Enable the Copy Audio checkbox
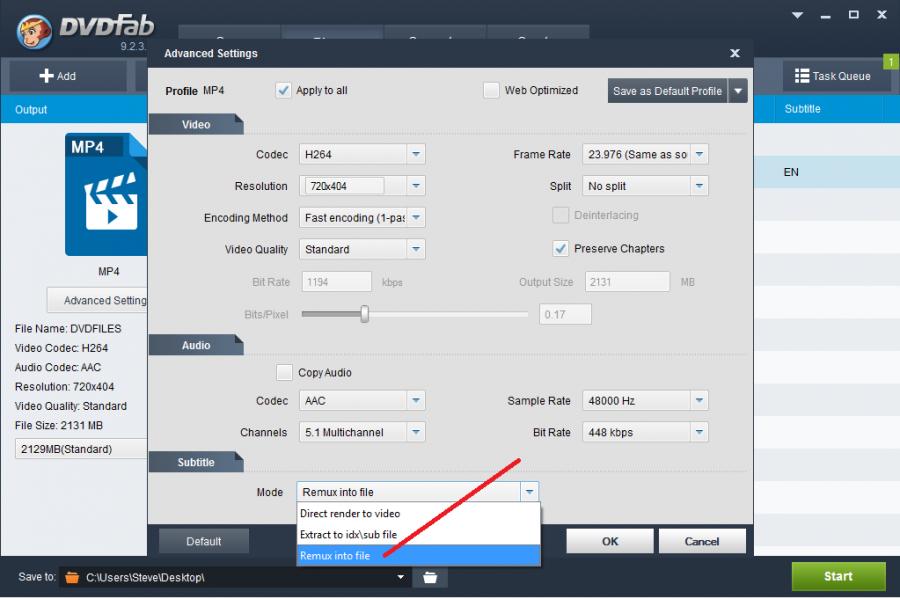 [284, 372]
